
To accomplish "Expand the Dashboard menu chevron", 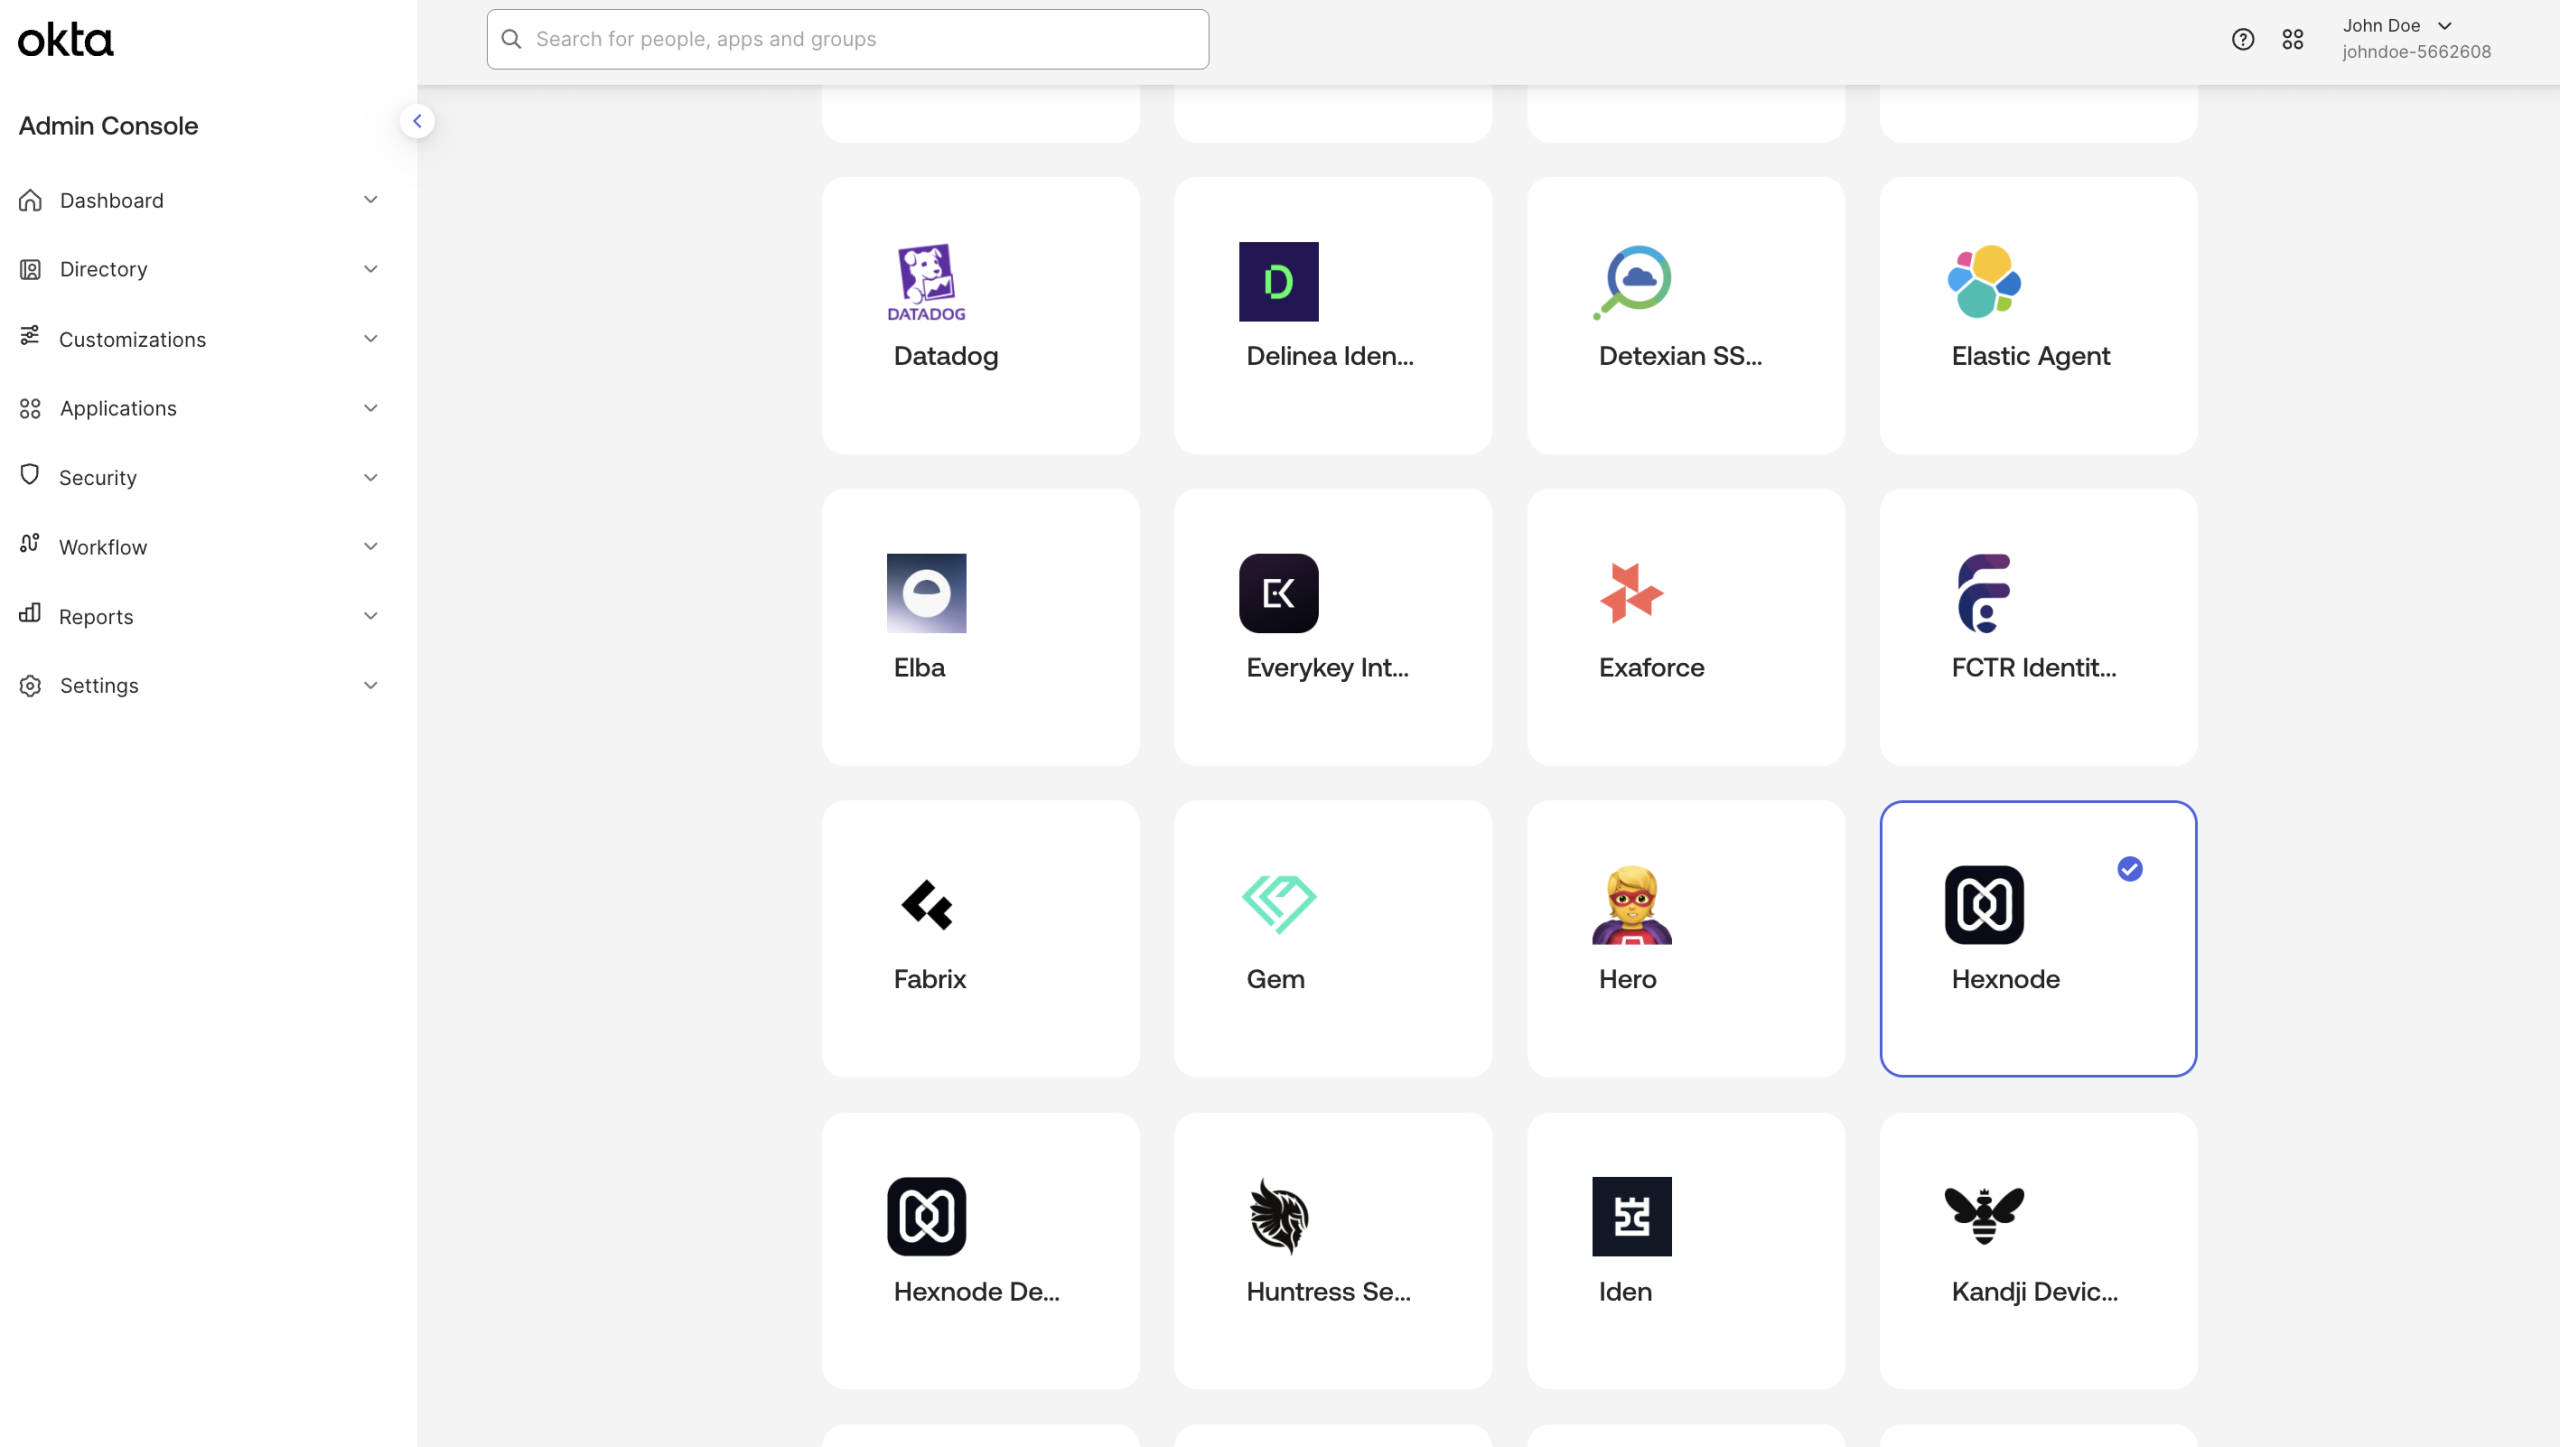I will [x=371, y=199].
